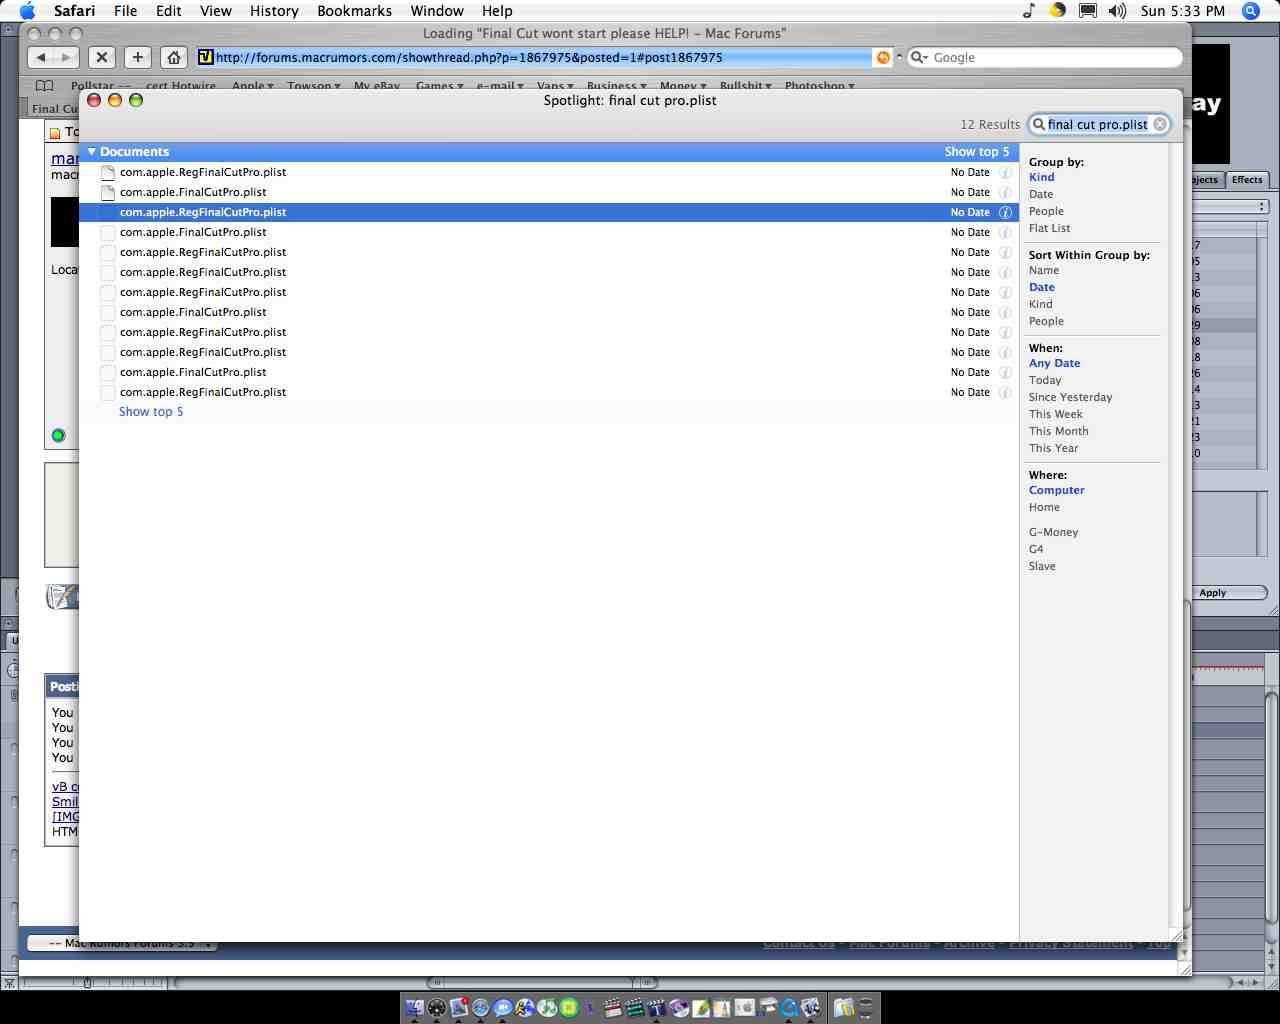This screenshot has height=1024, width=1280.
Task: Click the Google search field
Action: click(1045, 57)
